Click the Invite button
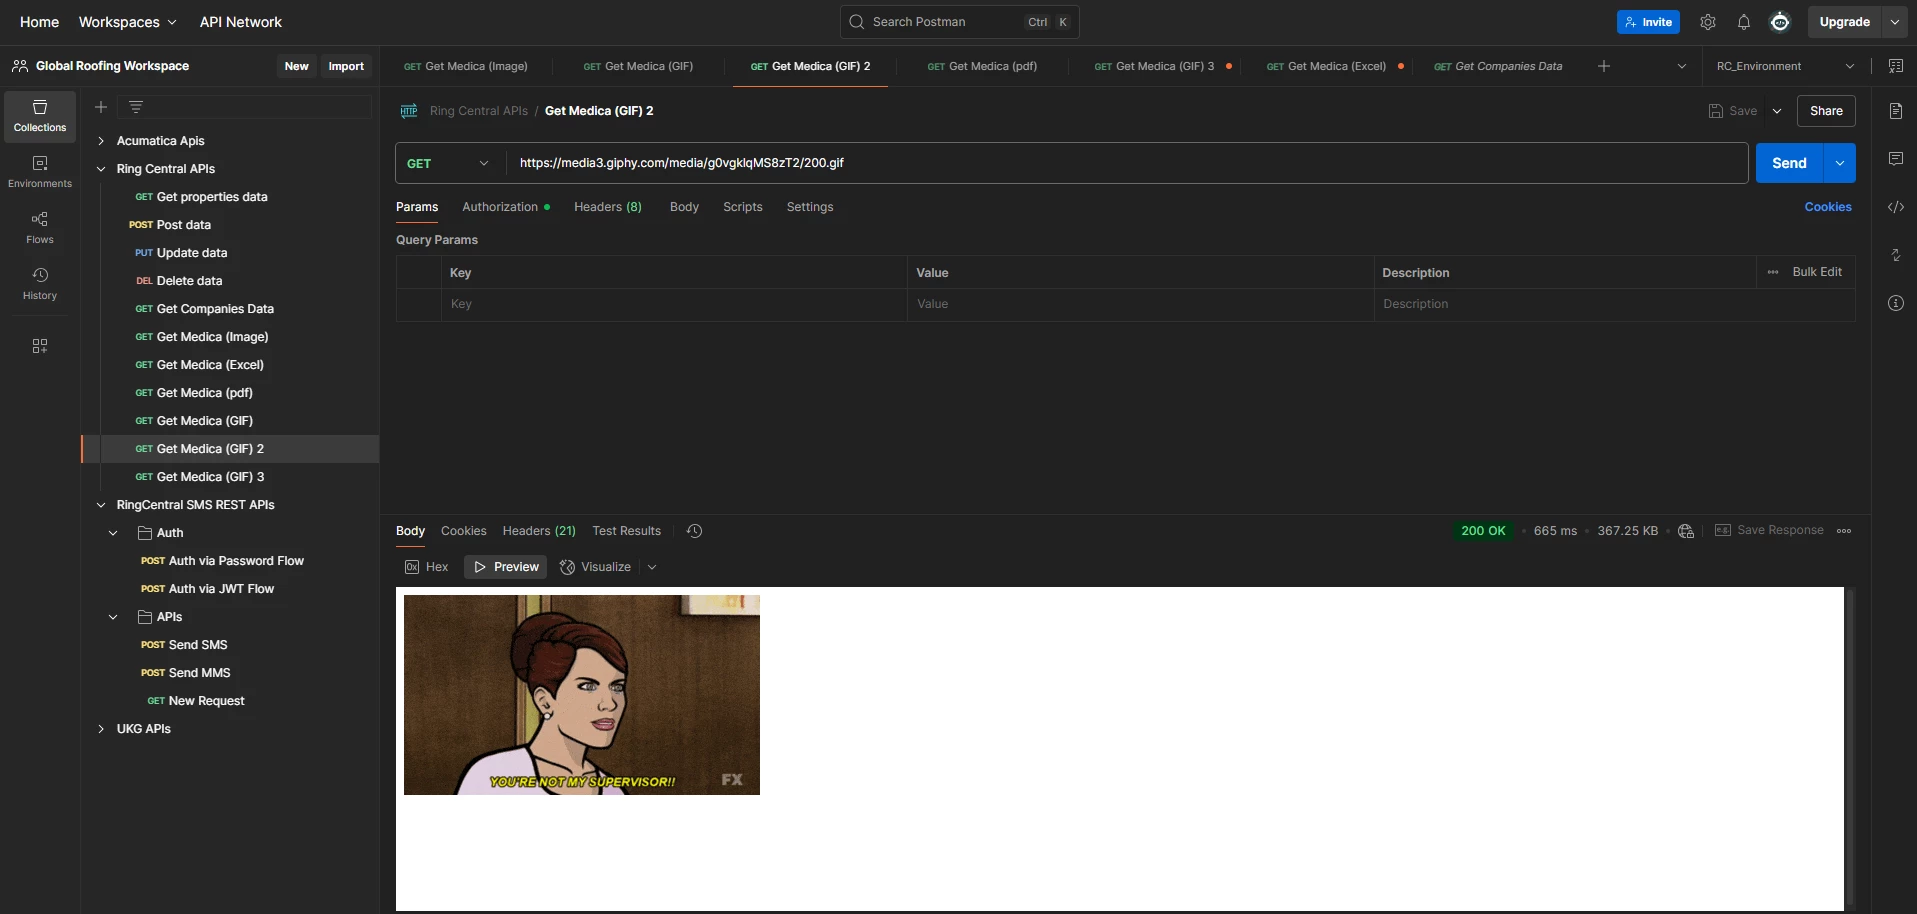This screenshot has width=1917, height=914. pyautogui.click(x=1648, y=22)
